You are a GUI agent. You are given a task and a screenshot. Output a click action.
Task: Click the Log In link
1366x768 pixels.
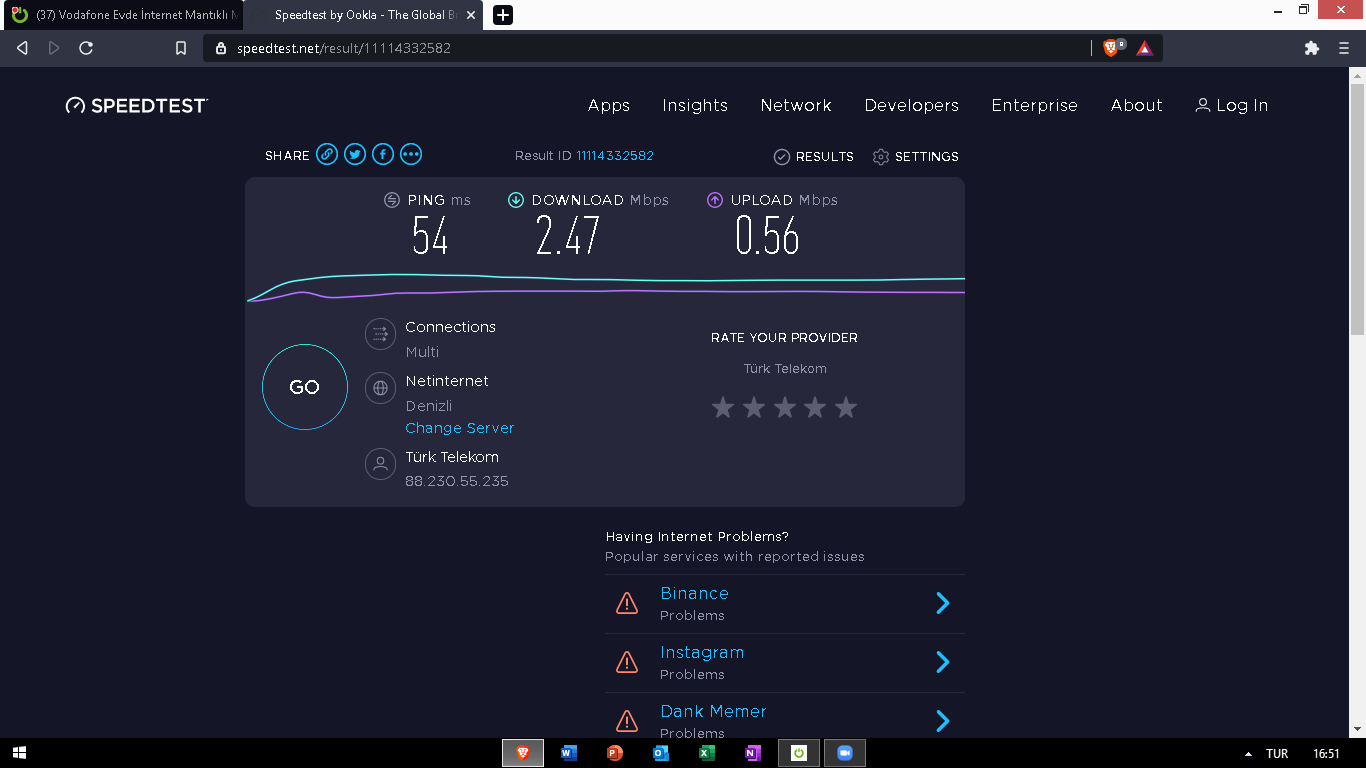click(1232, 105)
